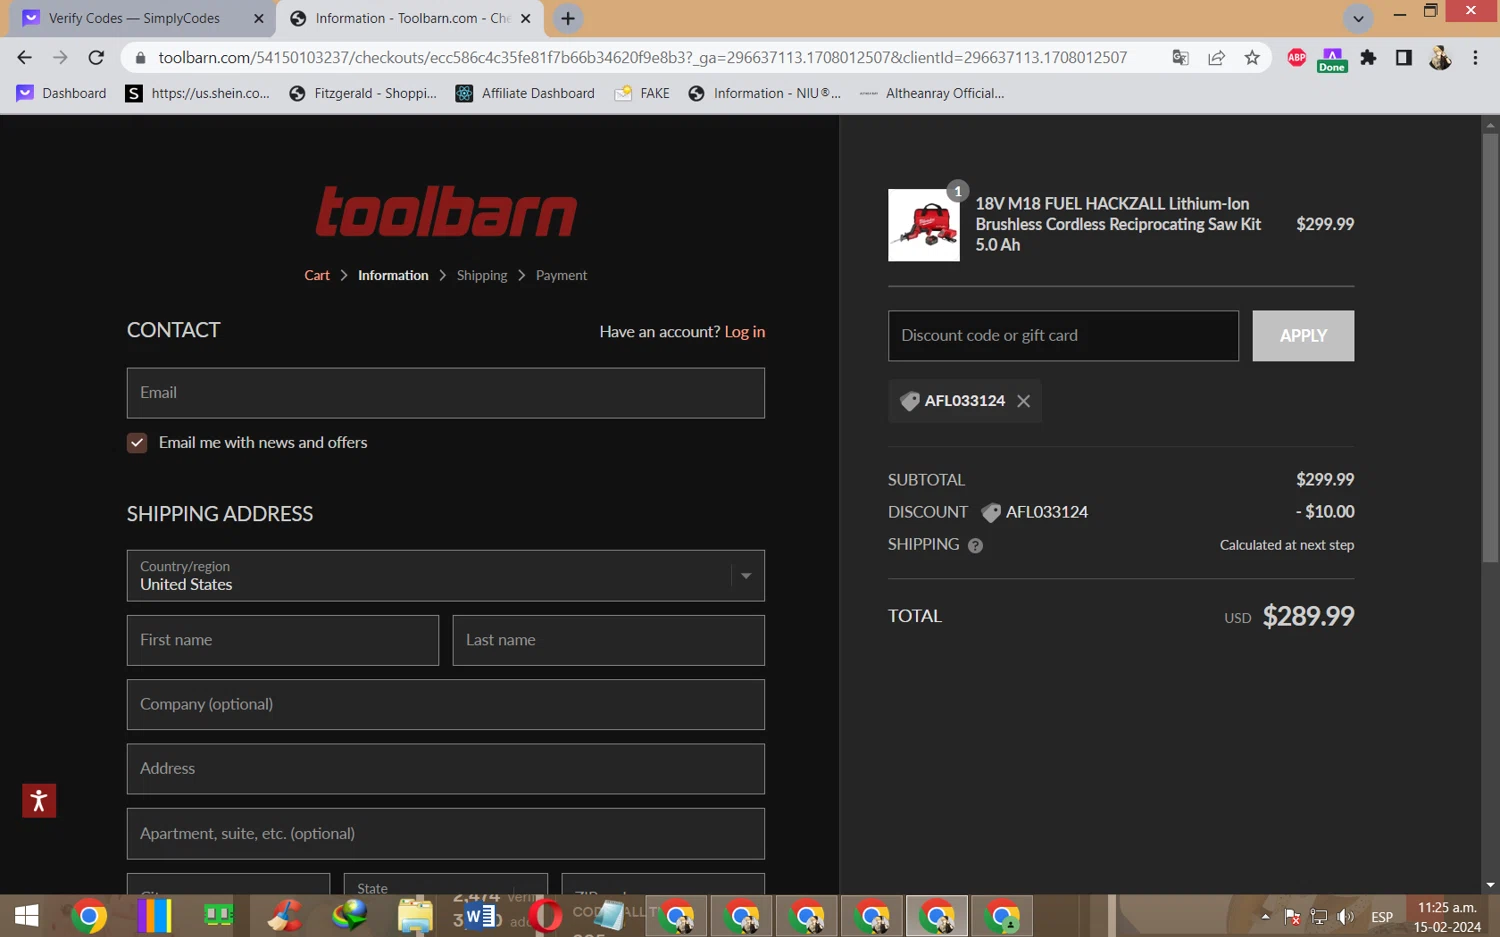Click the First name field
The width and height of the screenshot is (1500, 937).
point(283,640)
